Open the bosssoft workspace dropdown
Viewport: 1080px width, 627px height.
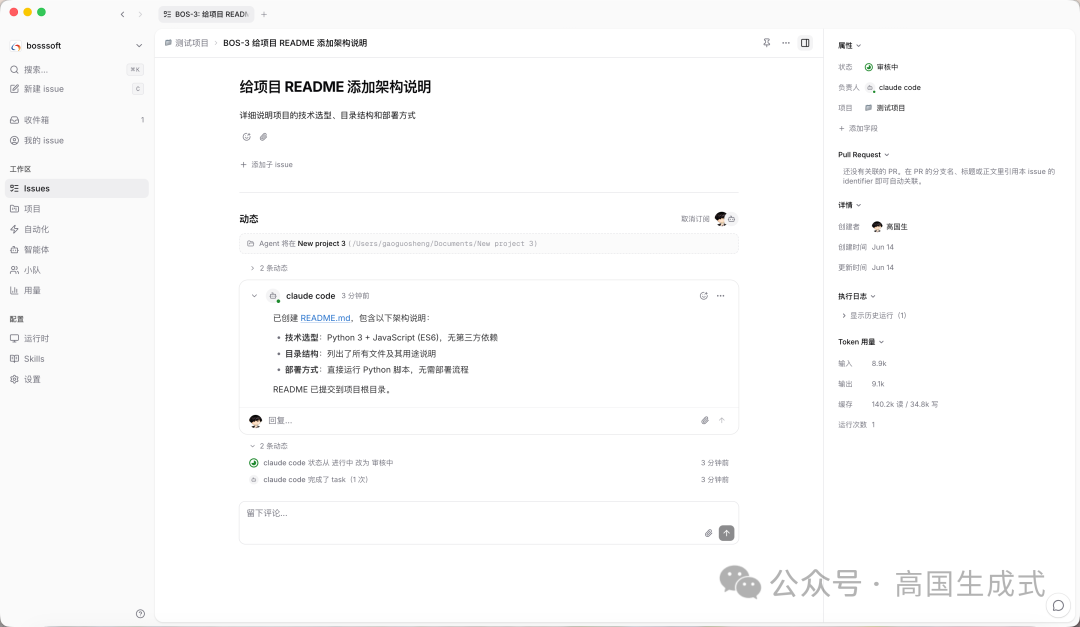(76, 45)
